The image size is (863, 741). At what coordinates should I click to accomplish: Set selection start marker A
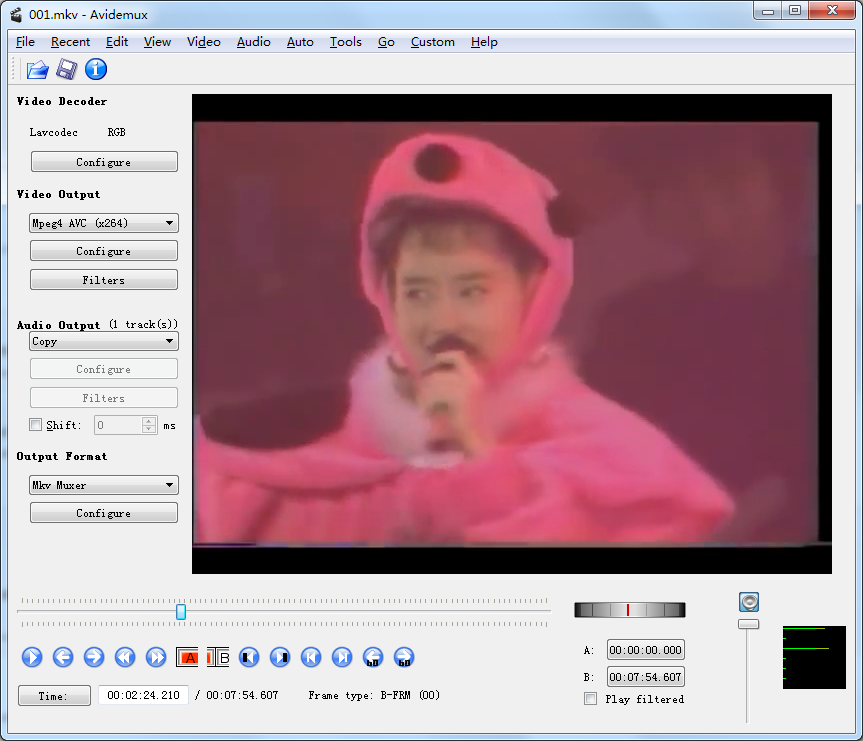tap(188, 657)
